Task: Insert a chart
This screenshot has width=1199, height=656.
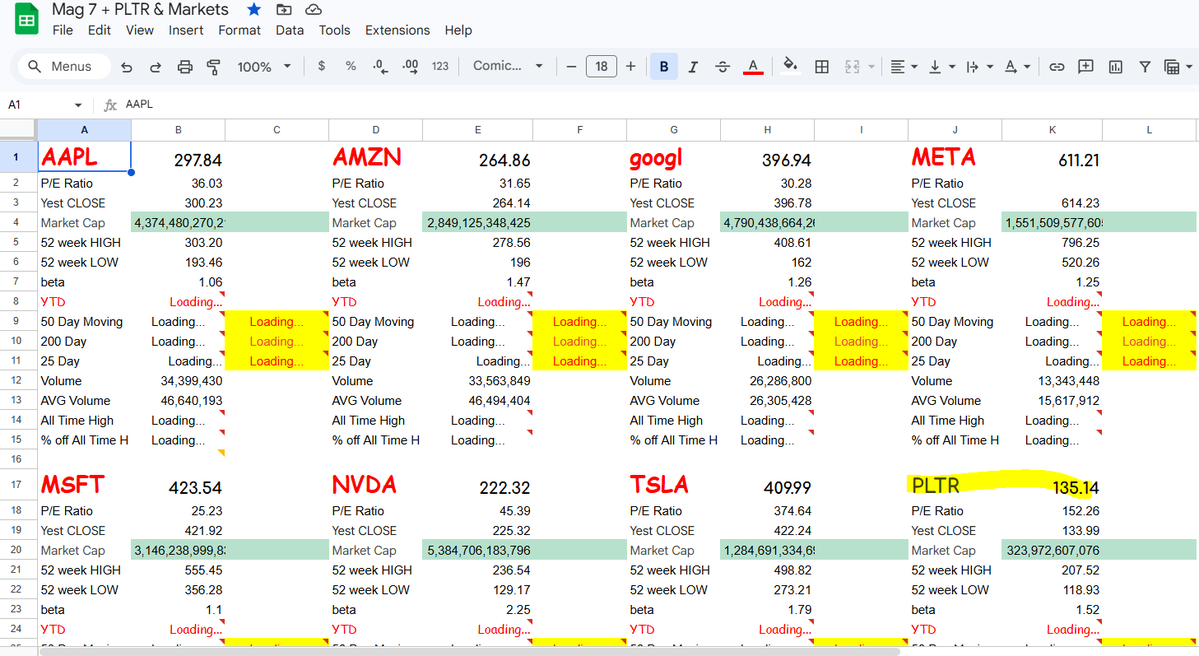Action: point(1116,67)
